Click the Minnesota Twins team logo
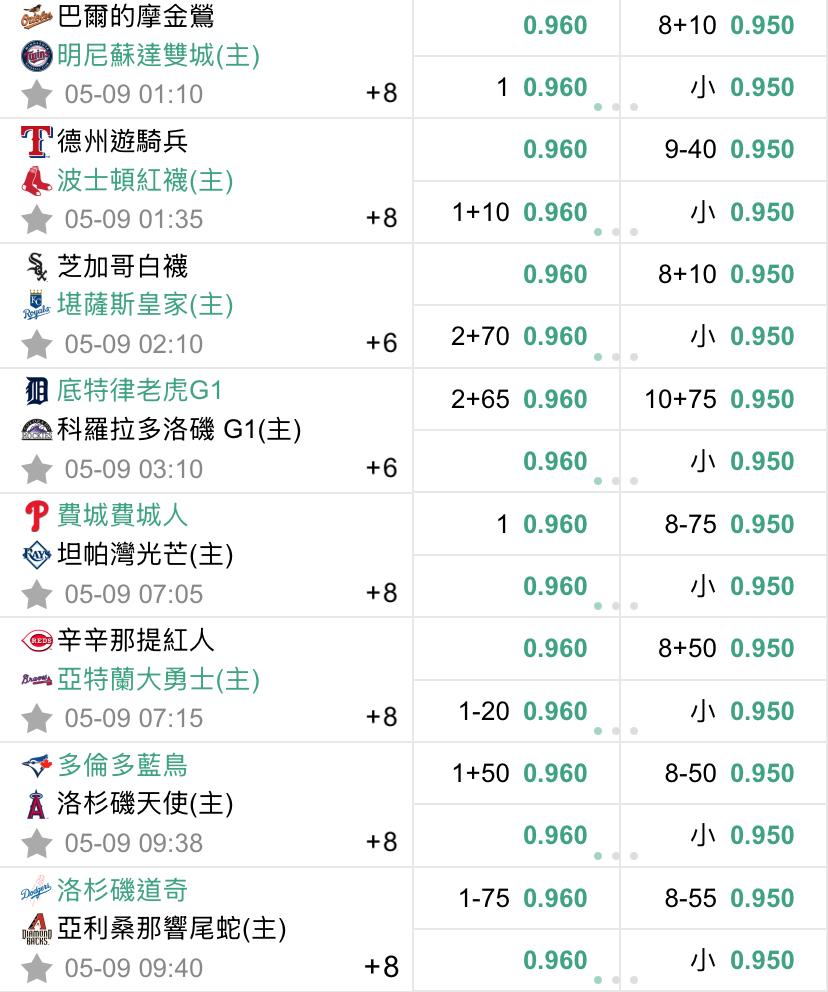 tap(37, 56)
